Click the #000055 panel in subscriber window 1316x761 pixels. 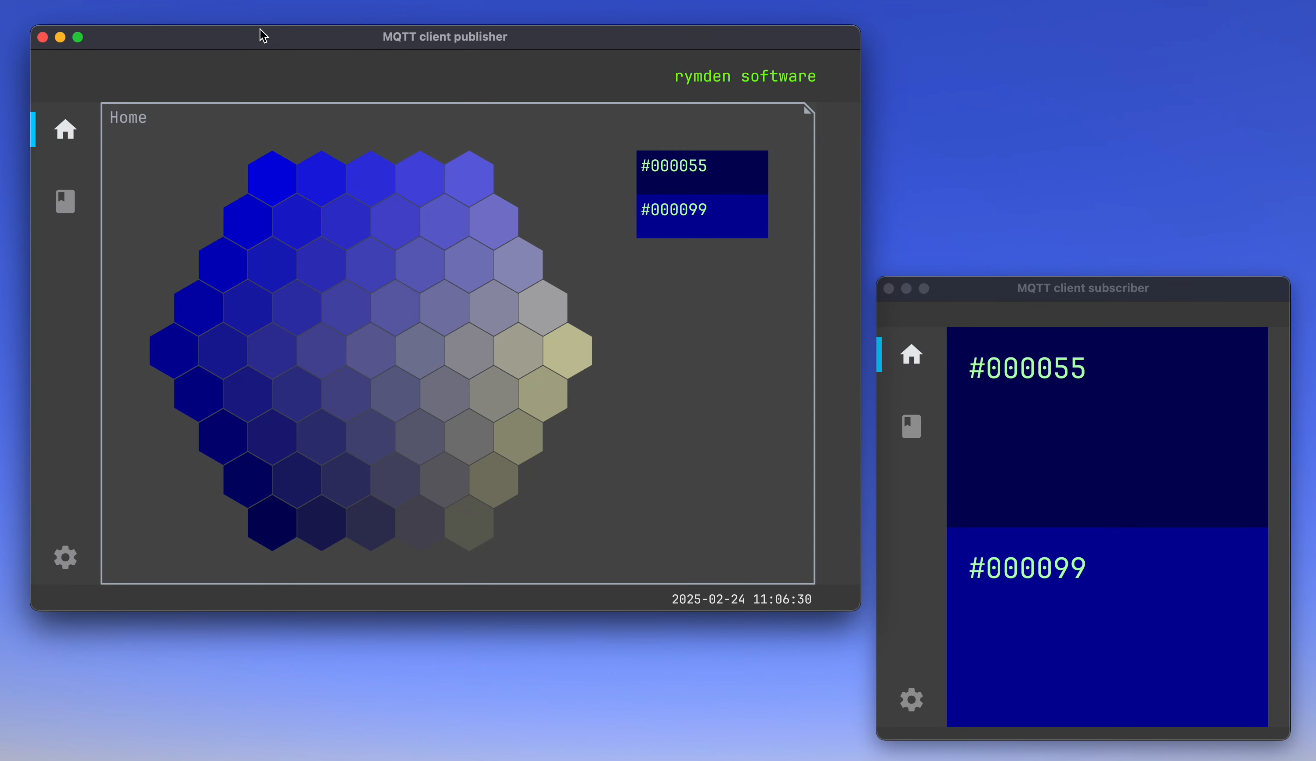coord(1107,427)
